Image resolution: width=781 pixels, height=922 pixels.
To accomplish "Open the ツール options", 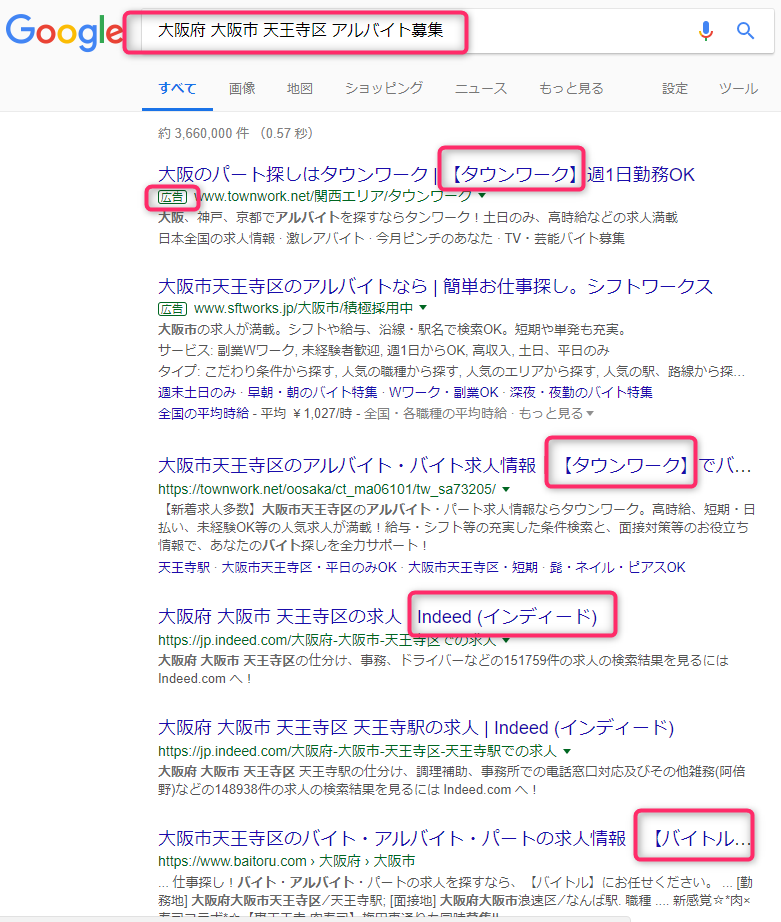I will (738, 88).
